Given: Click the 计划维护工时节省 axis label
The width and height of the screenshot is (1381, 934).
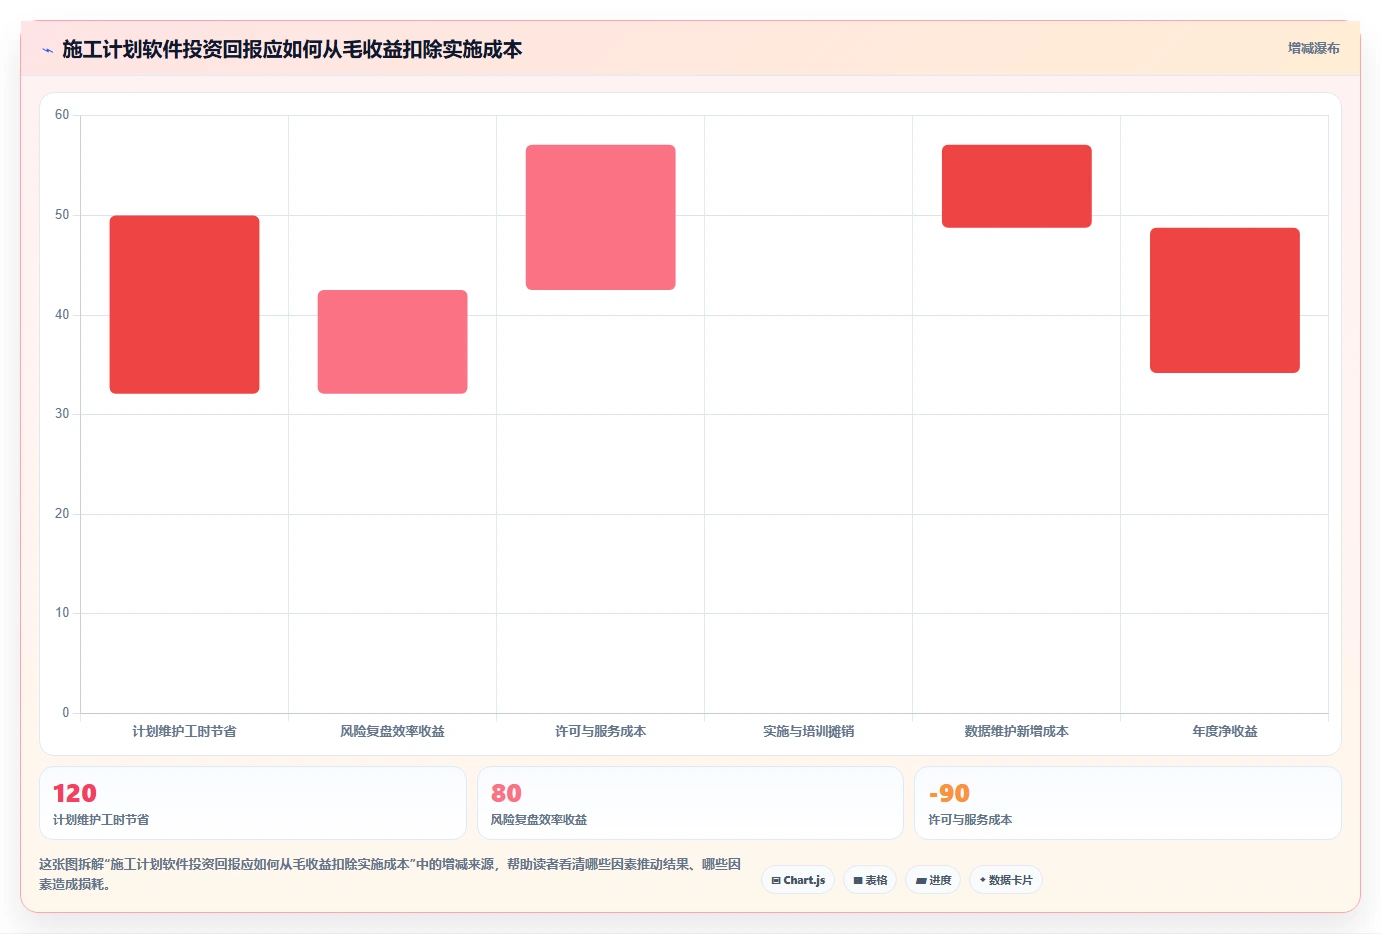Looking at the screenshot, I should tap(184, 731).
